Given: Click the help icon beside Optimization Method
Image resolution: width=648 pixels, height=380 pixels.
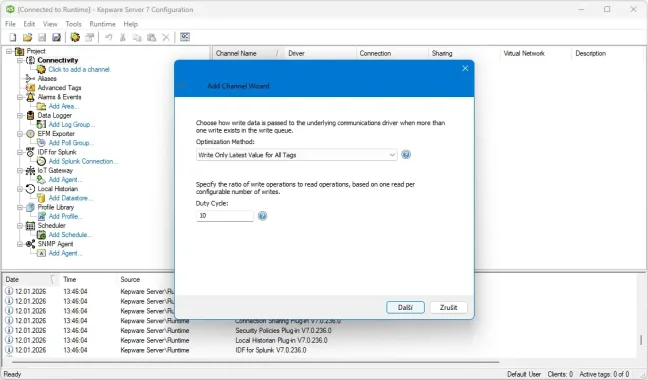Looking at the screenshot, I should 406,155.
